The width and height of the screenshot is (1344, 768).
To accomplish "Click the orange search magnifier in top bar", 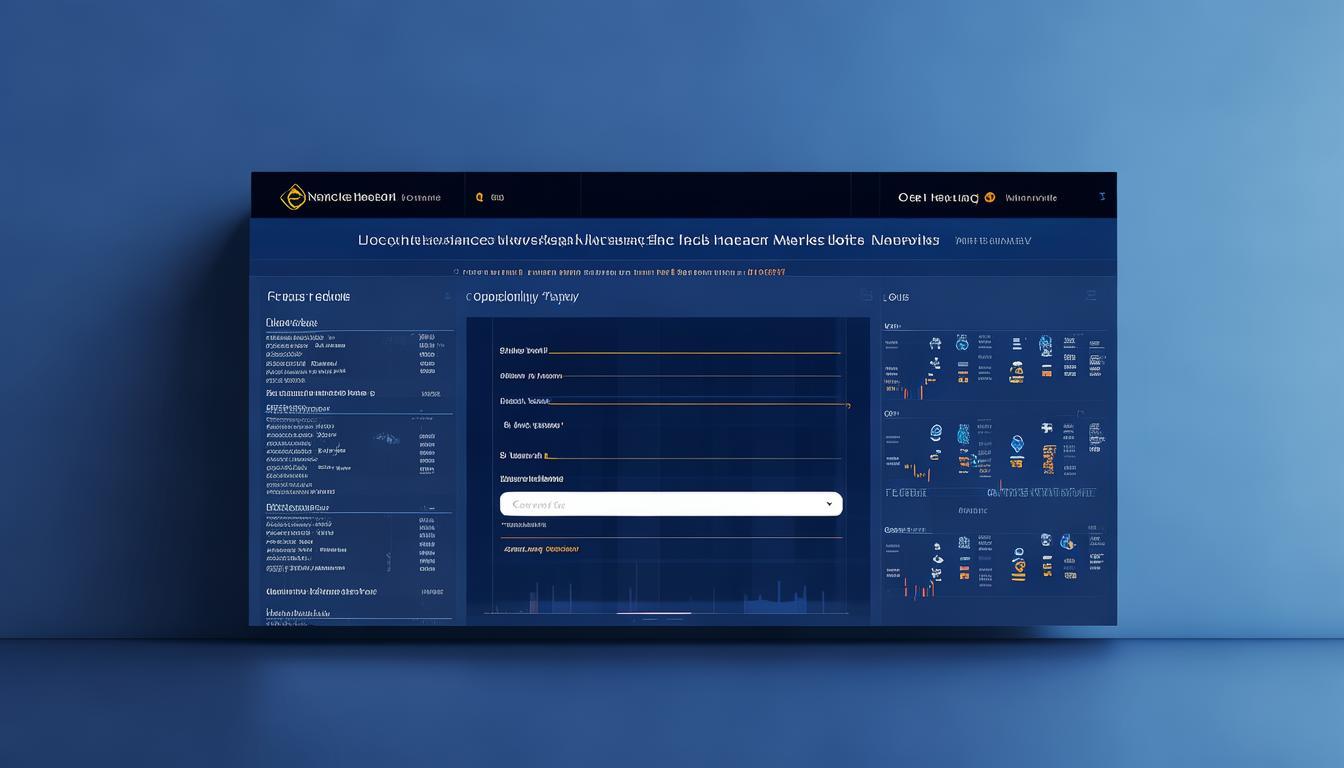I will coord(480,198).
